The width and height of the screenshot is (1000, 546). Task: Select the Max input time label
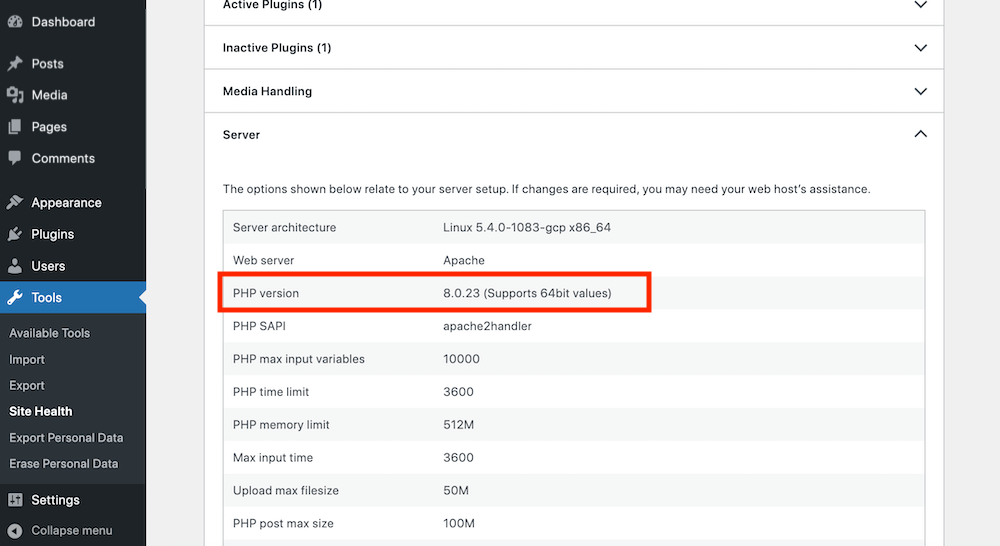273,457
